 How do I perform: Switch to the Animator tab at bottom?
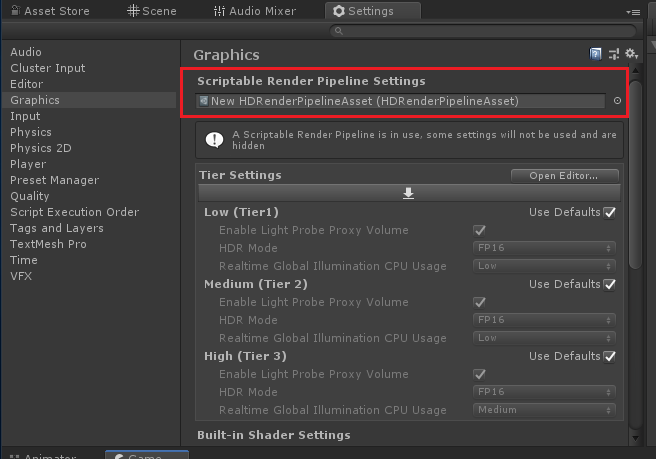44,455
